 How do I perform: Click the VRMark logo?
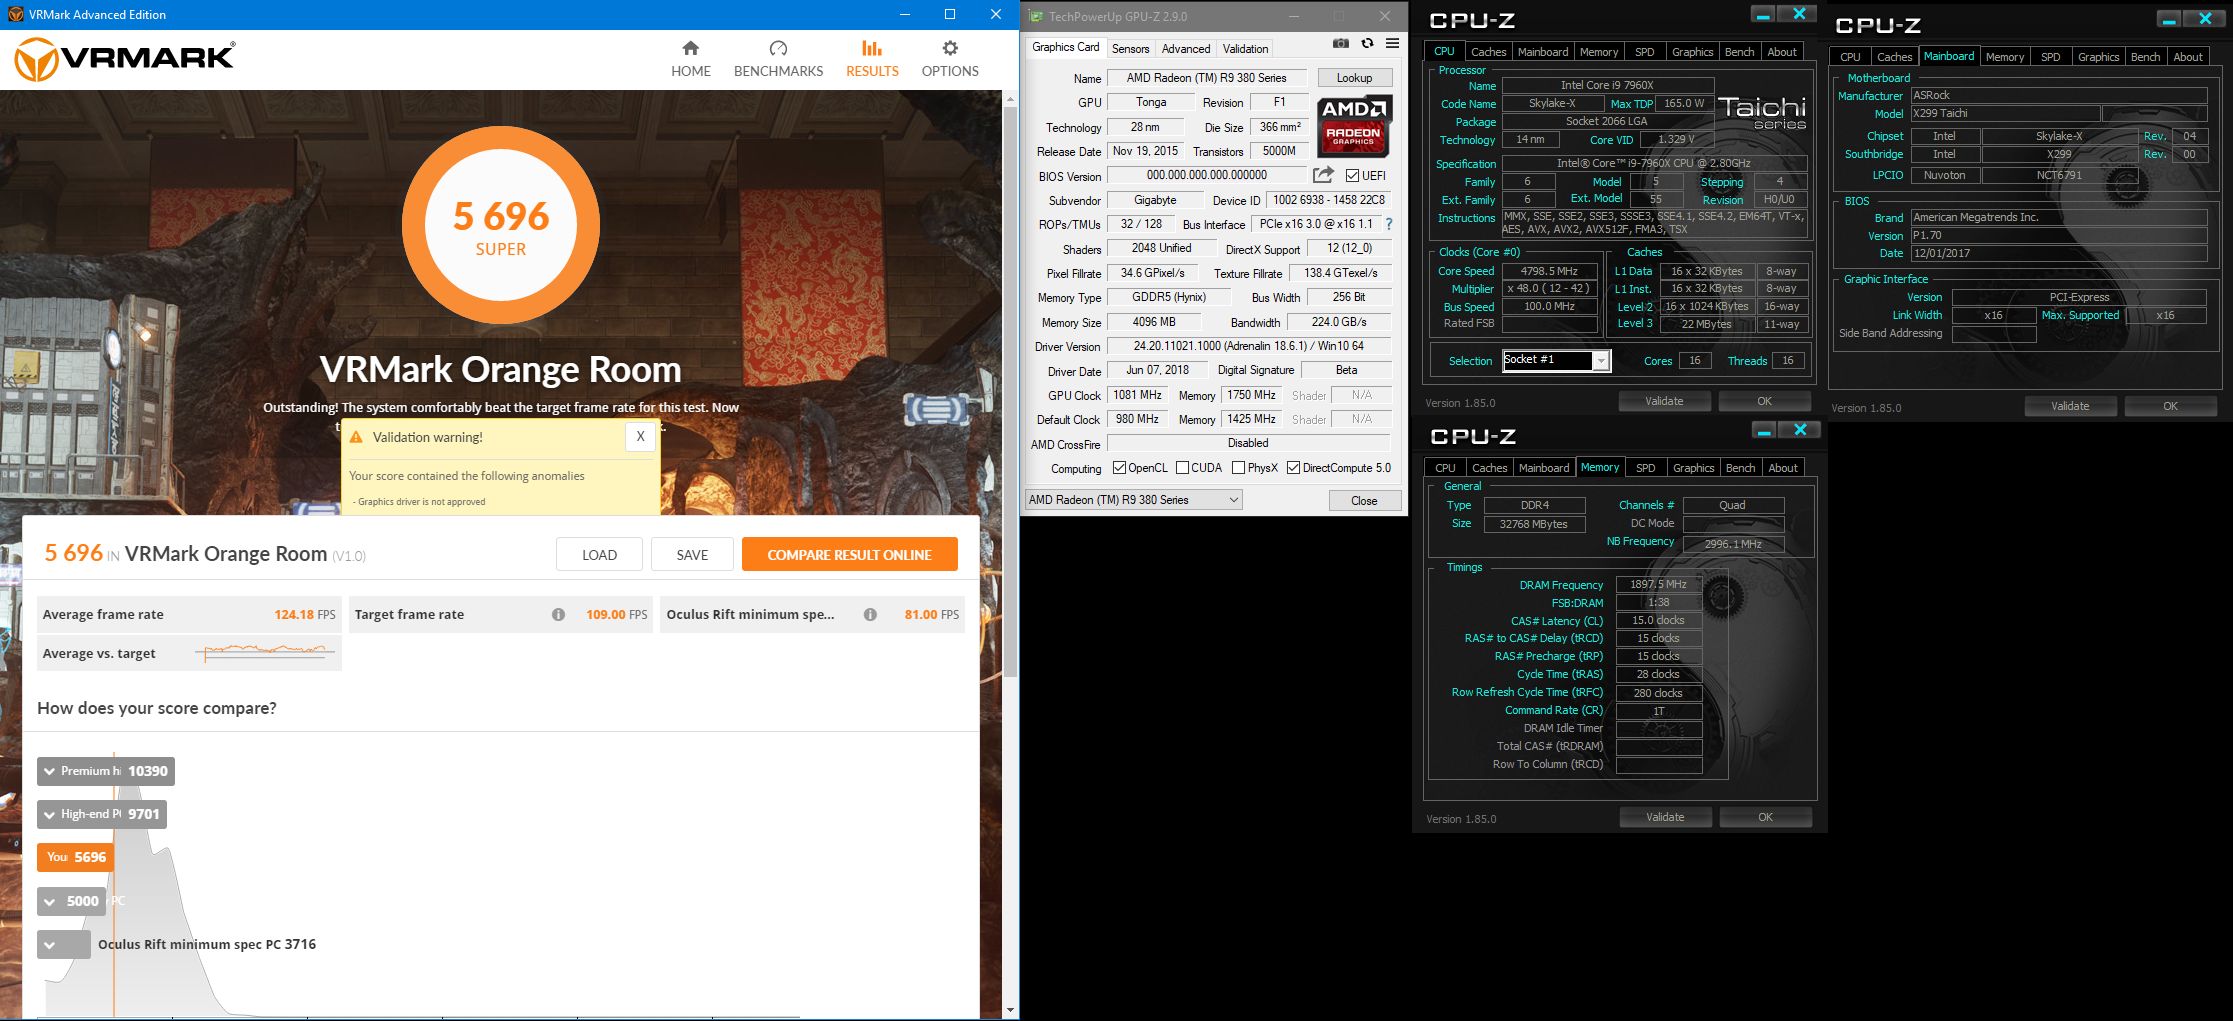(124, 59)
